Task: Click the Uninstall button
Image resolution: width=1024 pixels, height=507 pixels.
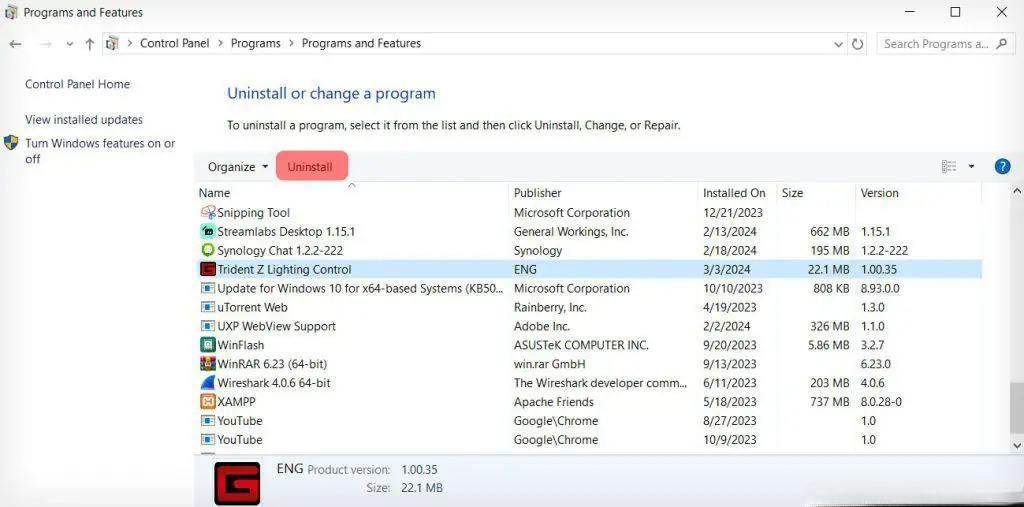Action: tap(310, 167)
